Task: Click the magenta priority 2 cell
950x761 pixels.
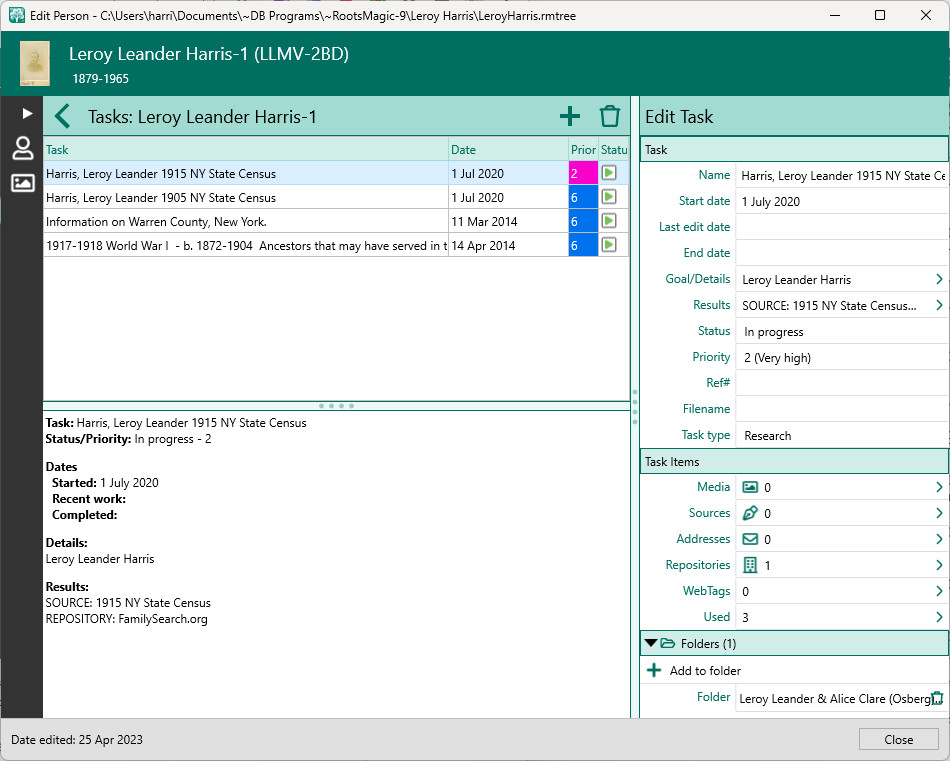Action: coord(582,173)
